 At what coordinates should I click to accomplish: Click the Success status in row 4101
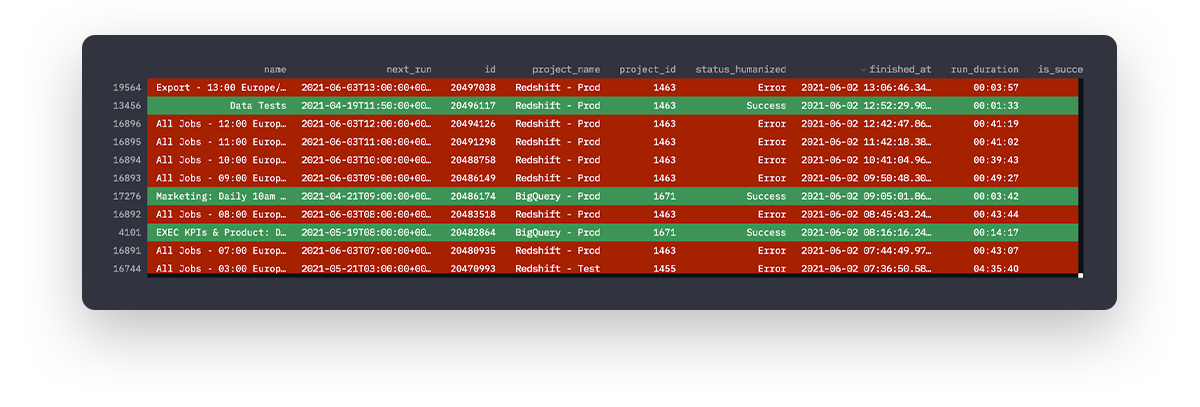(x=766, y=233)
